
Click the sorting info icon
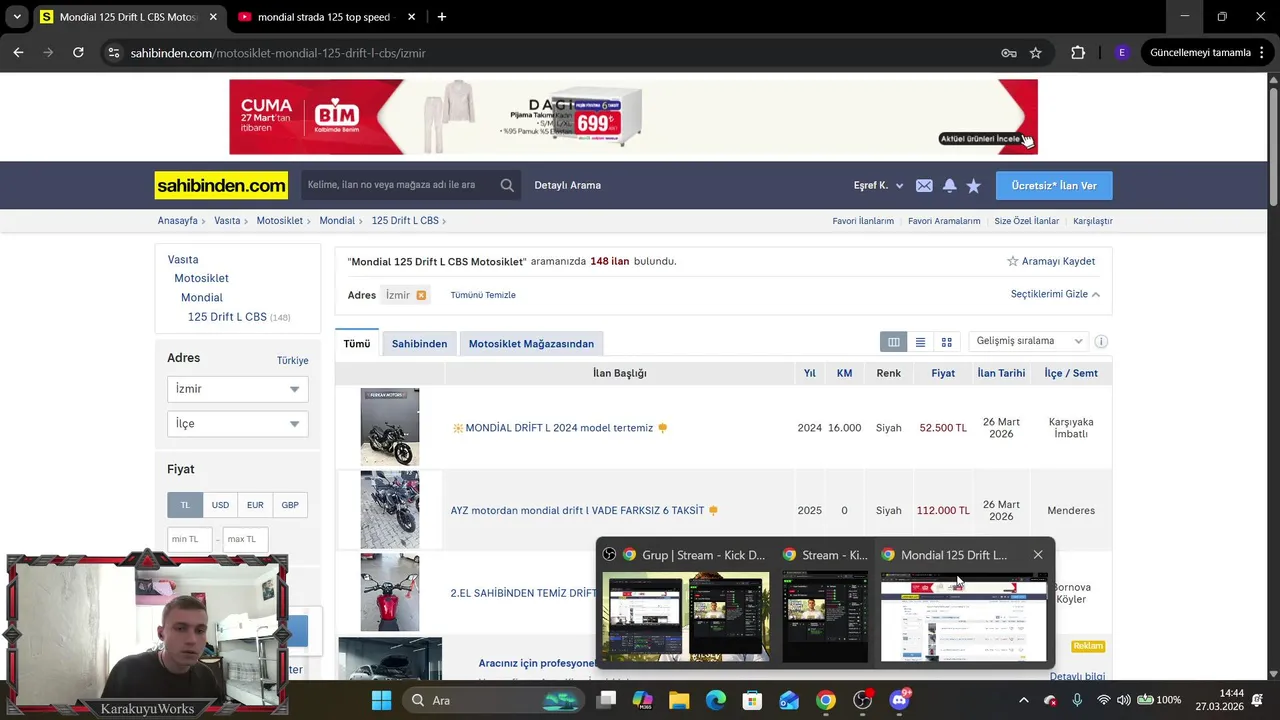[x=1101, y=342]
